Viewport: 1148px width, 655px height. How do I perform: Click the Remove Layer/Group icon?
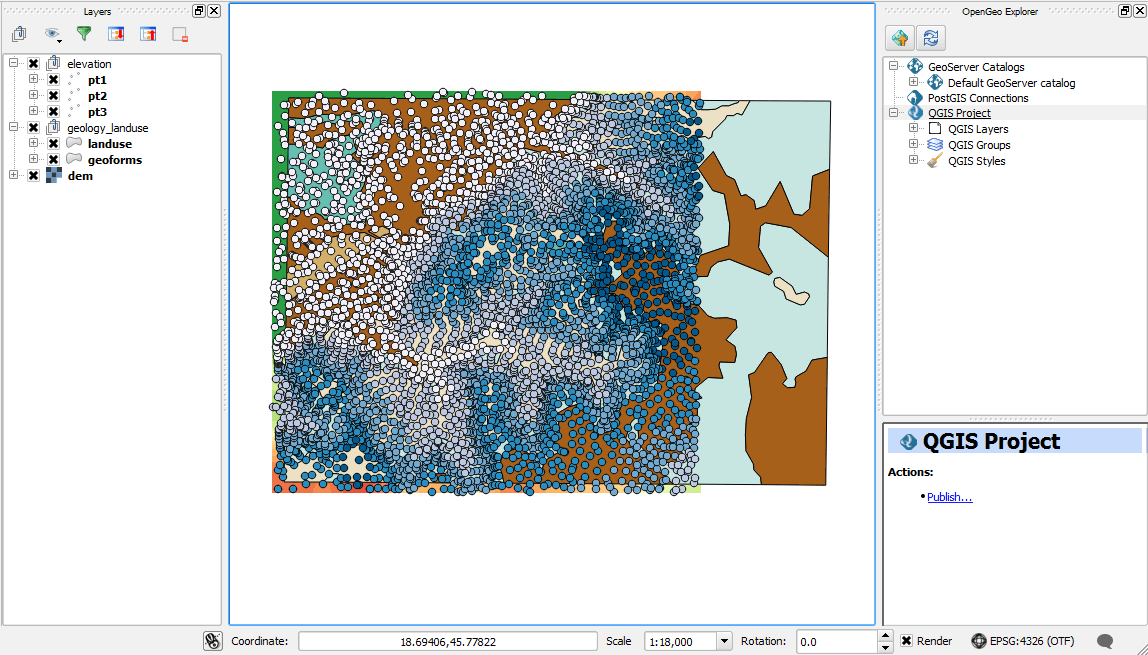tap(180, 34)
